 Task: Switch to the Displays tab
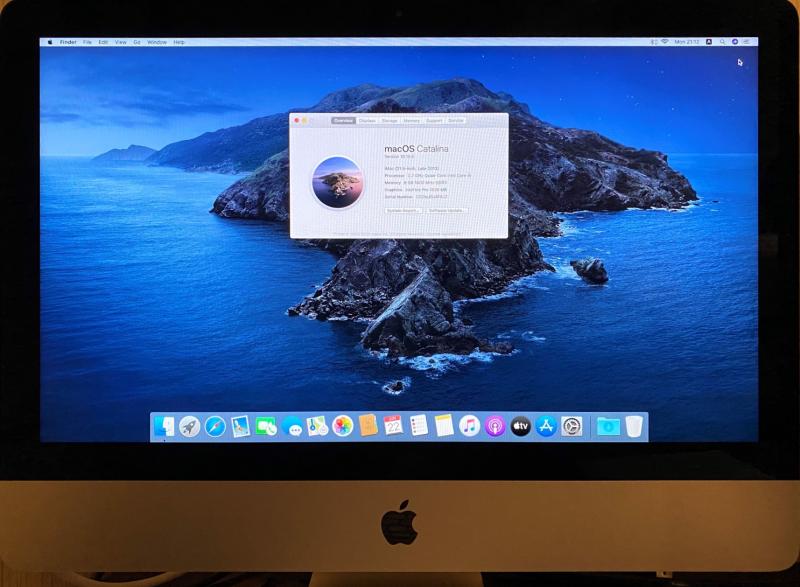pos(367,121)
